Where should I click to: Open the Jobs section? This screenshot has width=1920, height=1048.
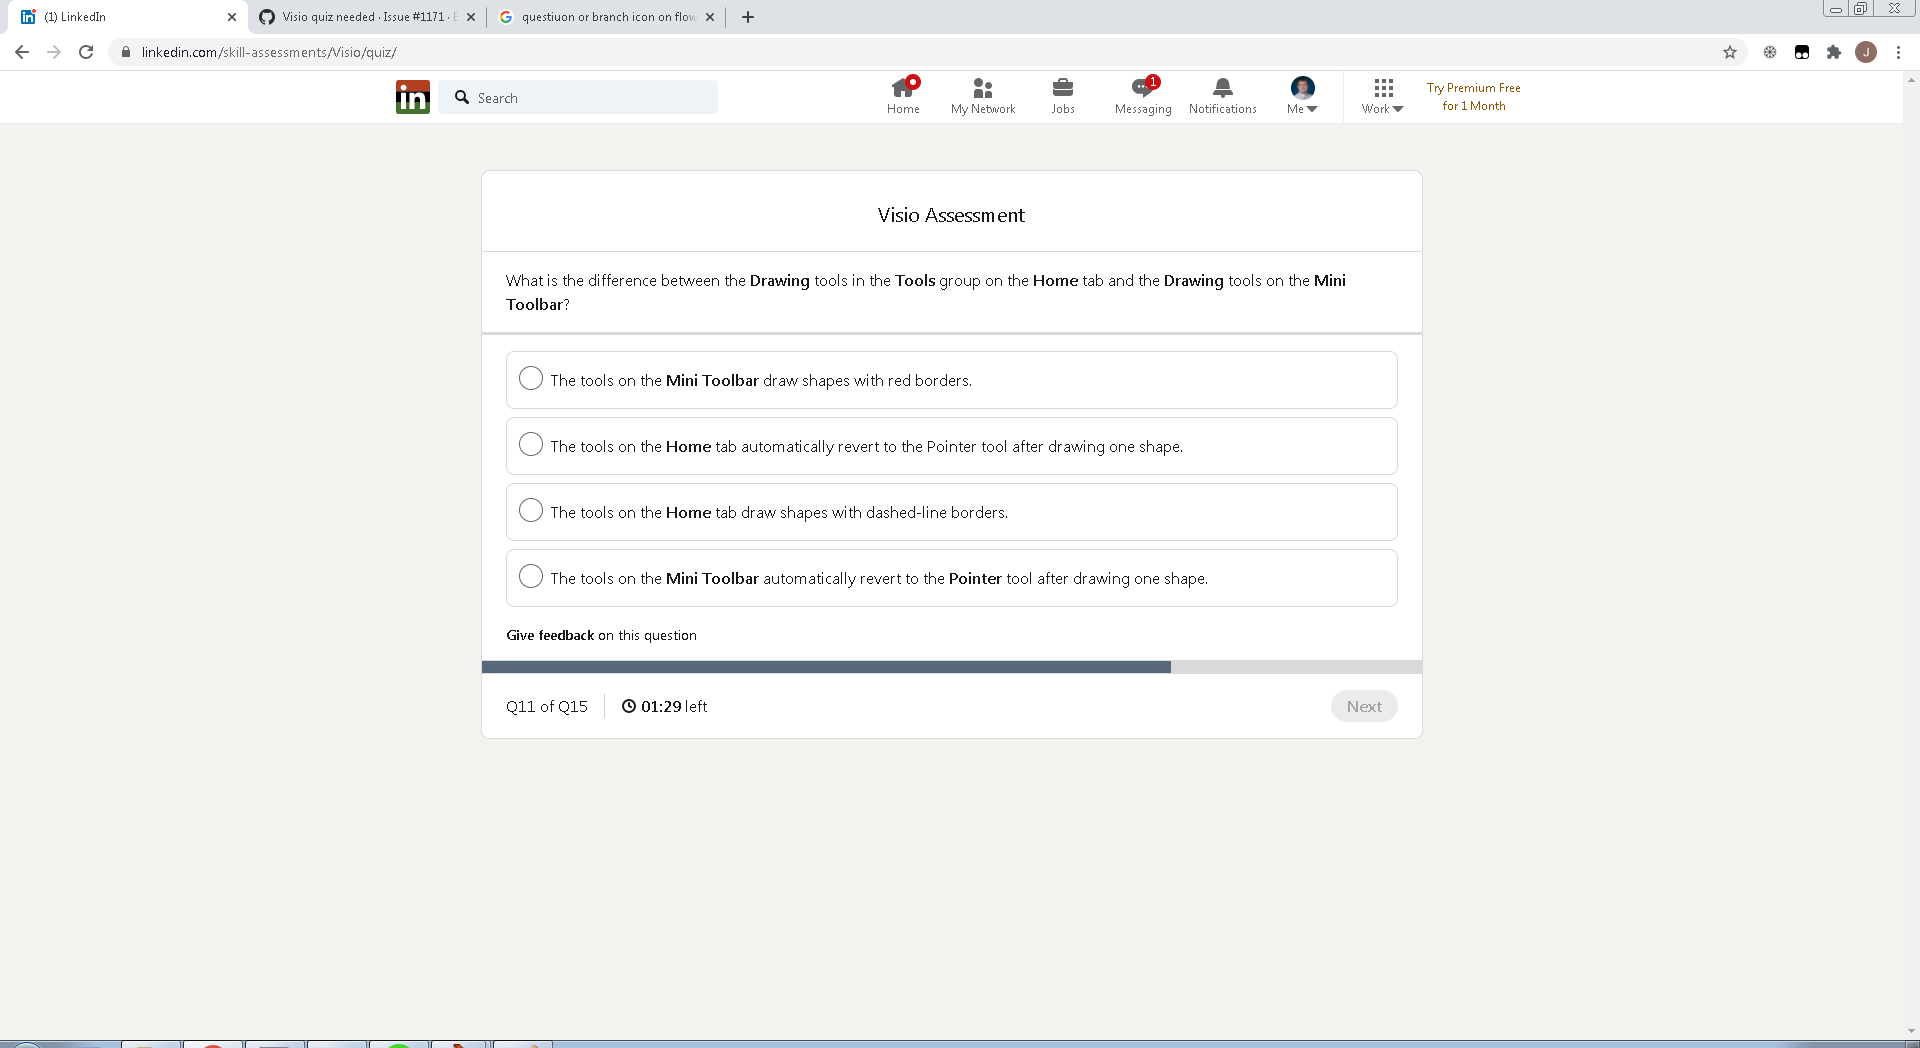[x=1062, y=96]
